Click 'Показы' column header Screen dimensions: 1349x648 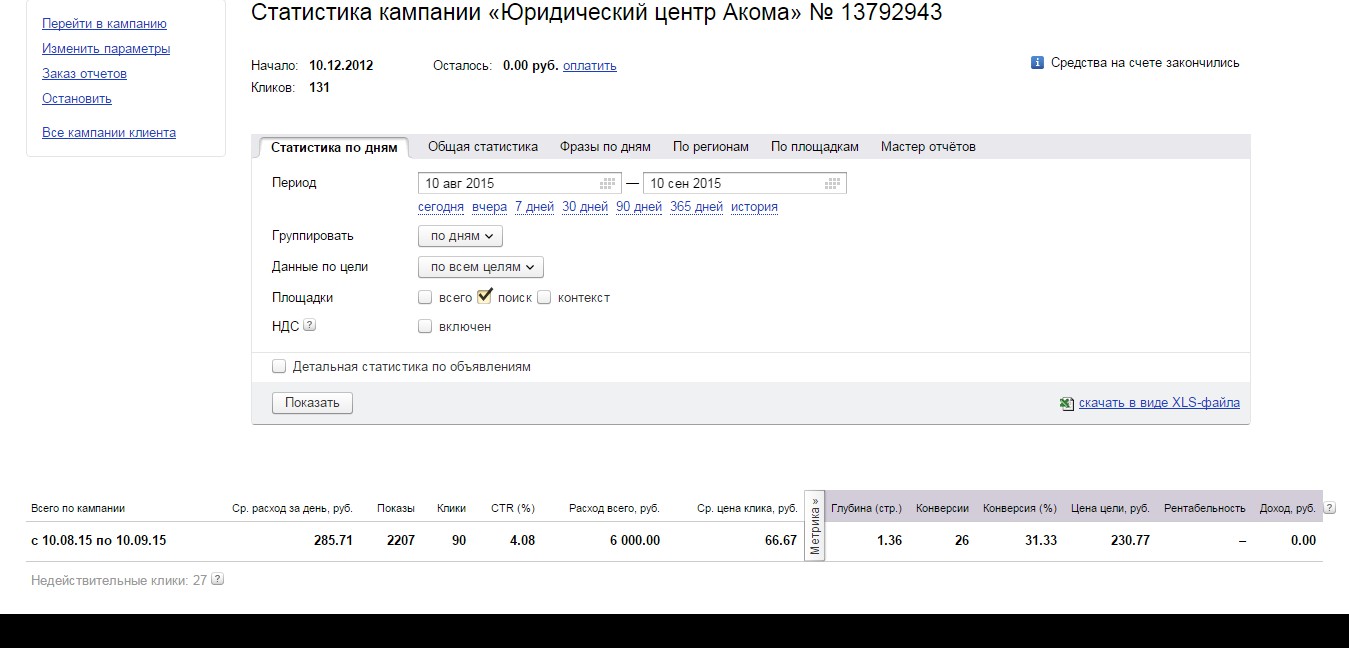click(396, 508)
